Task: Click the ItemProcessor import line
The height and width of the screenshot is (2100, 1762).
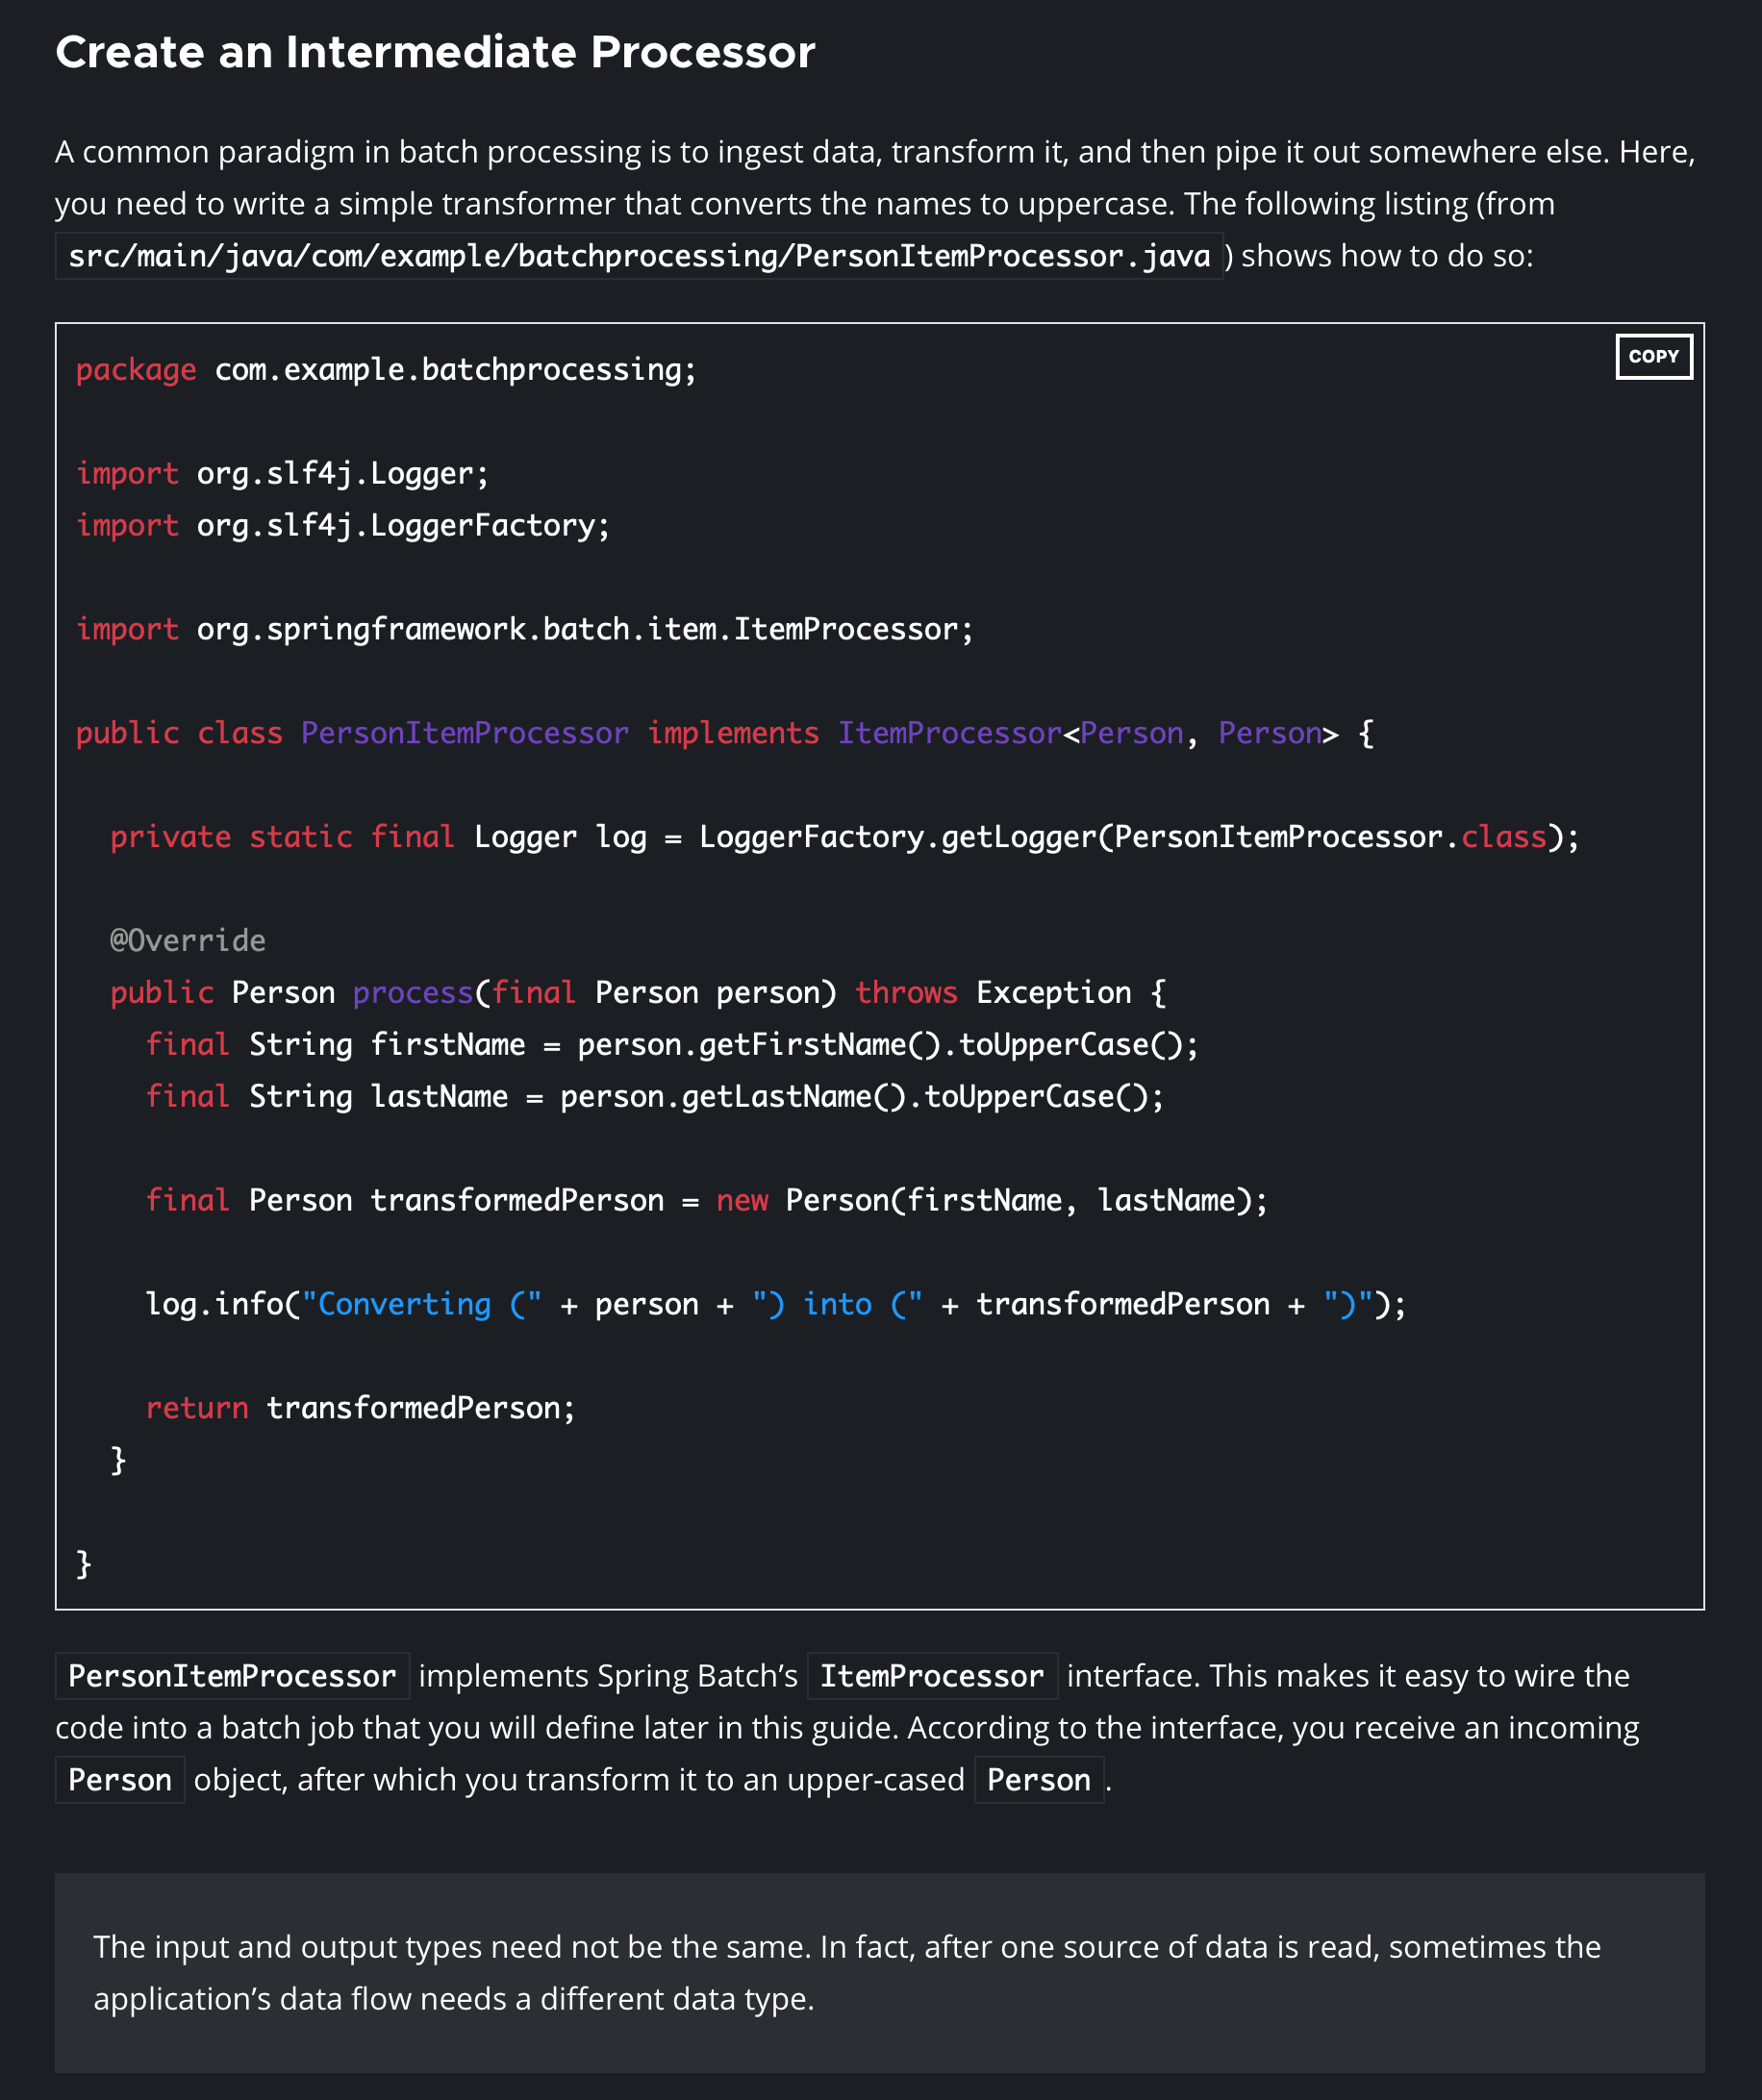Action: (x=524, y=629)
